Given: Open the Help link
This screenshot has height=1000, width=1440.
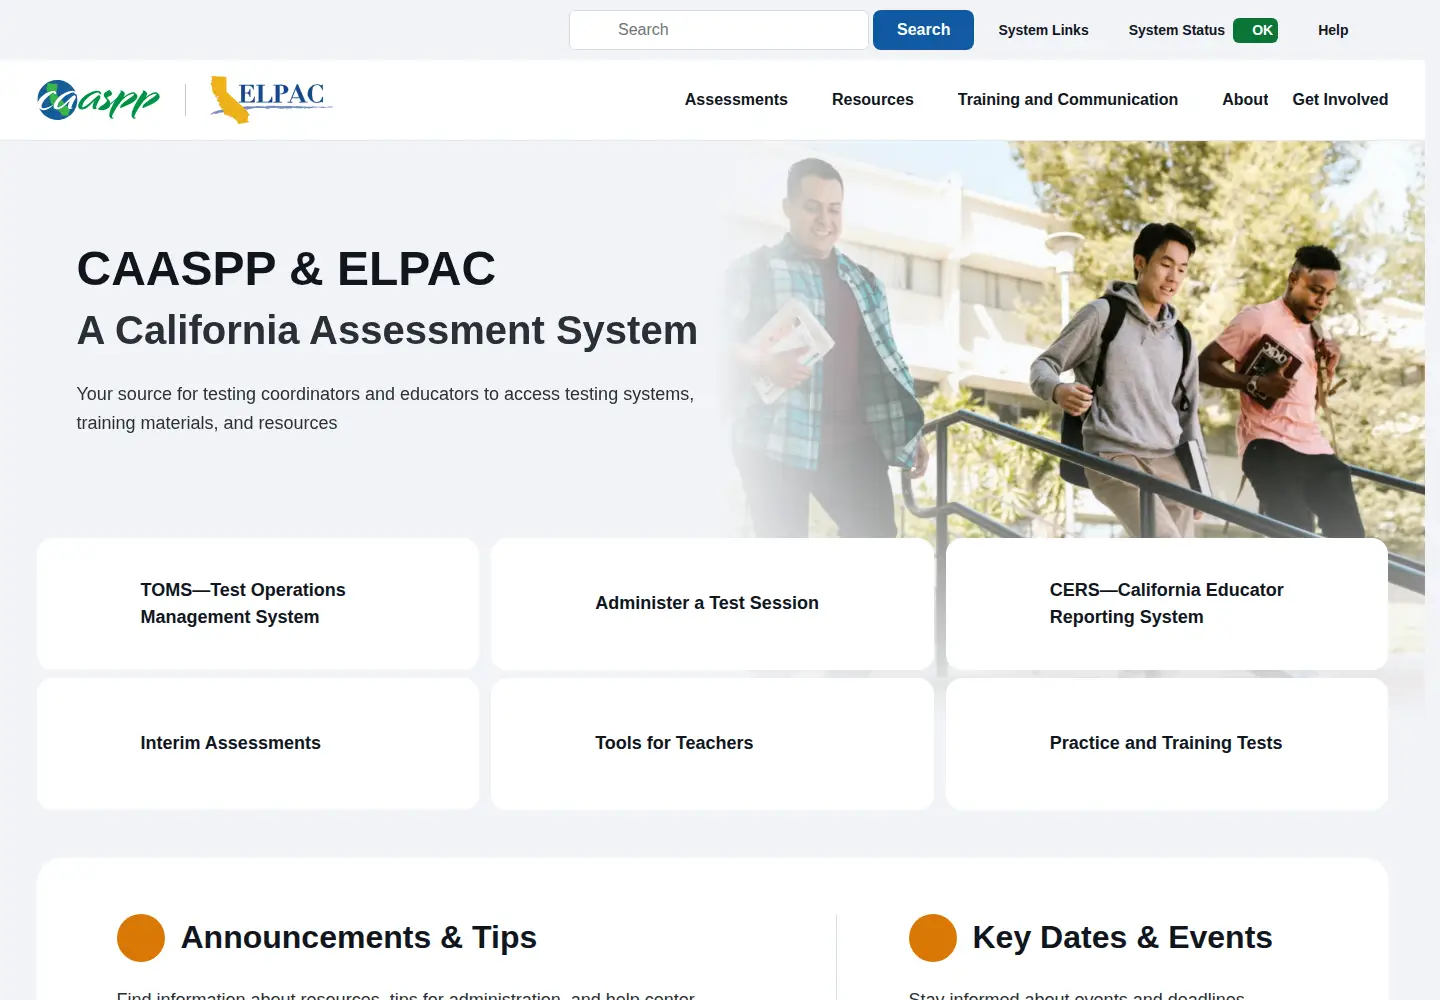Looking at the screenshot, I should [x=1333, y=30].
